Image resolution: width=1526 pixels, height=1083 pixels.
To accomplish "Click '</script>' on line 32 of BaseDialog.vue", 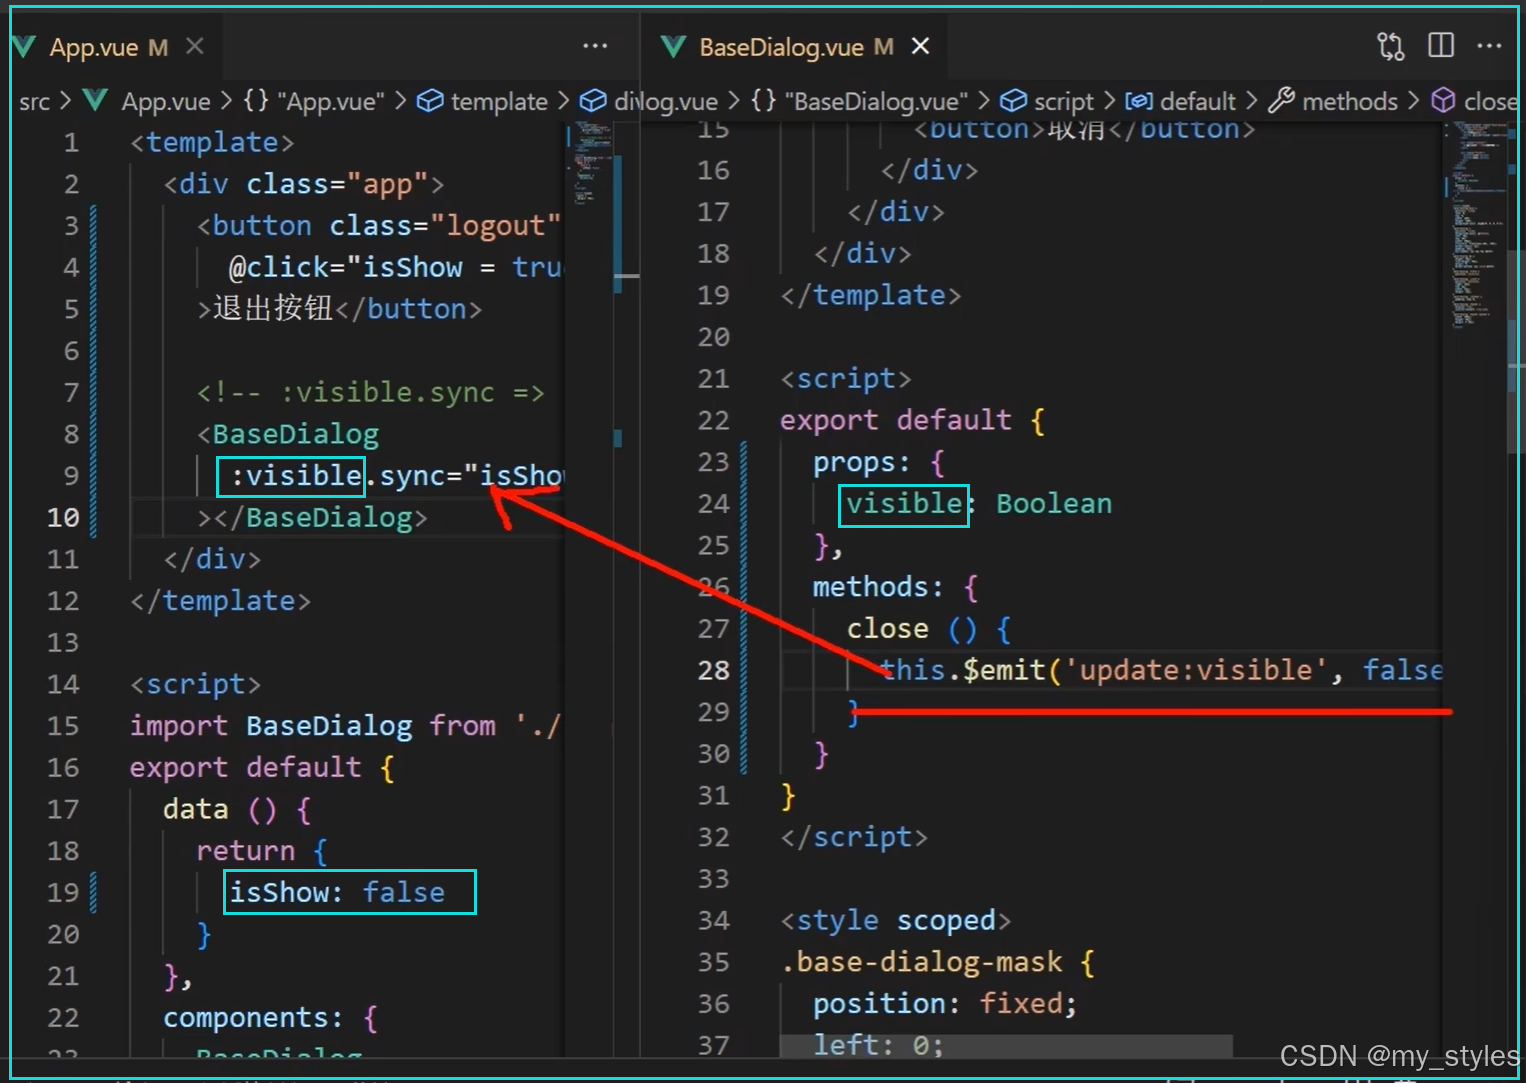I will [854, 837].
